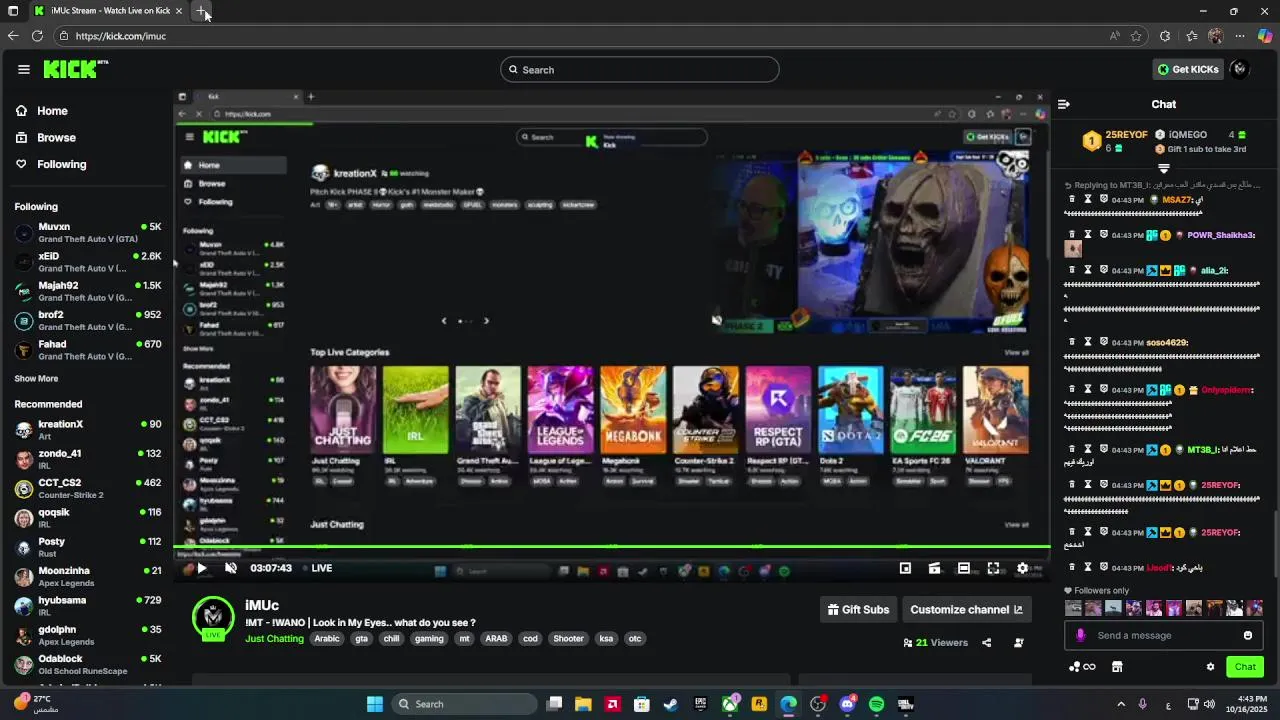Click the green Chat send button
The width and height of the screenshot is (1280, 720).
[x=1245, y=667]
